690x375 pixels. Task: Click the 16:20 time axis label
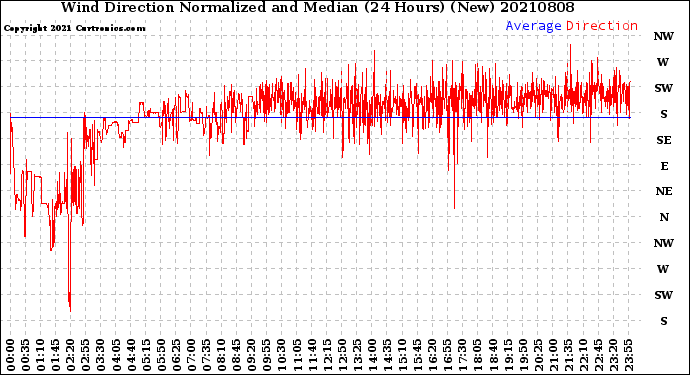tap(433, 355)
